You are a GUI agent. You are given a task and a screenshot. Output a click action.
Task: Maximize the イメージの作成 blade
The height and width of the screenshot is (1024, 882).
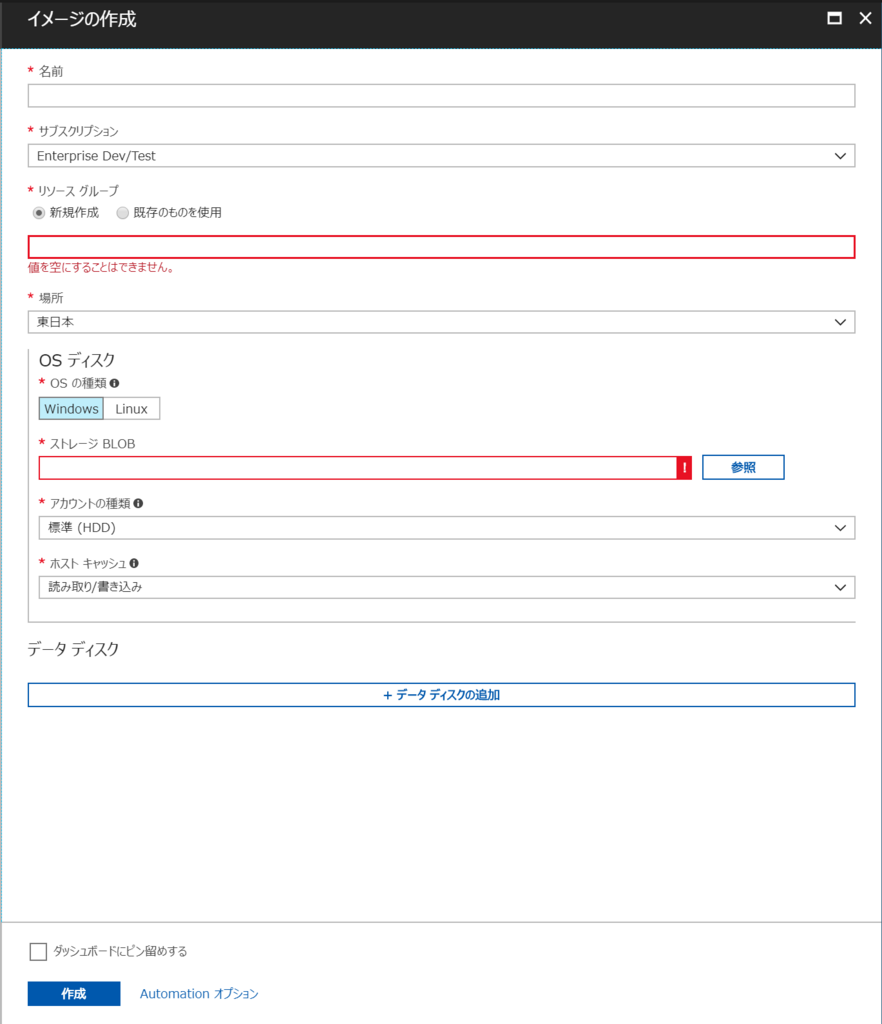[x=834, y=18]
